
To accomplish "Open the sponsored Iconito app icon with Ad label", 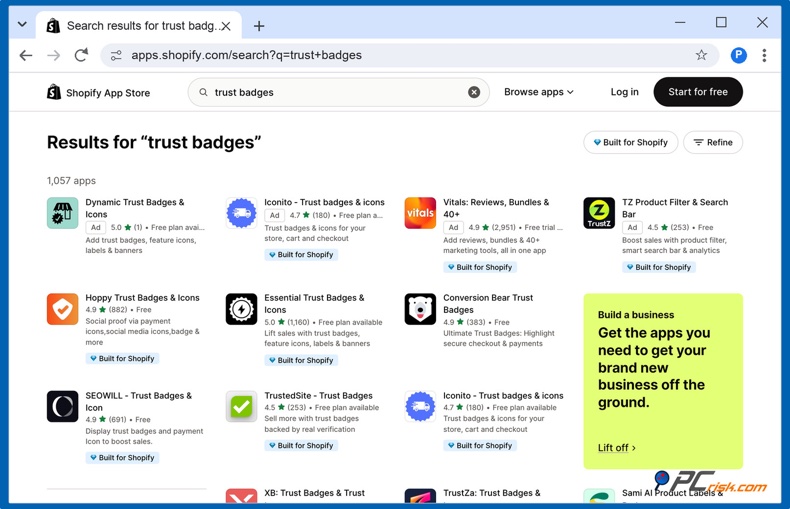I will point(241,213).
